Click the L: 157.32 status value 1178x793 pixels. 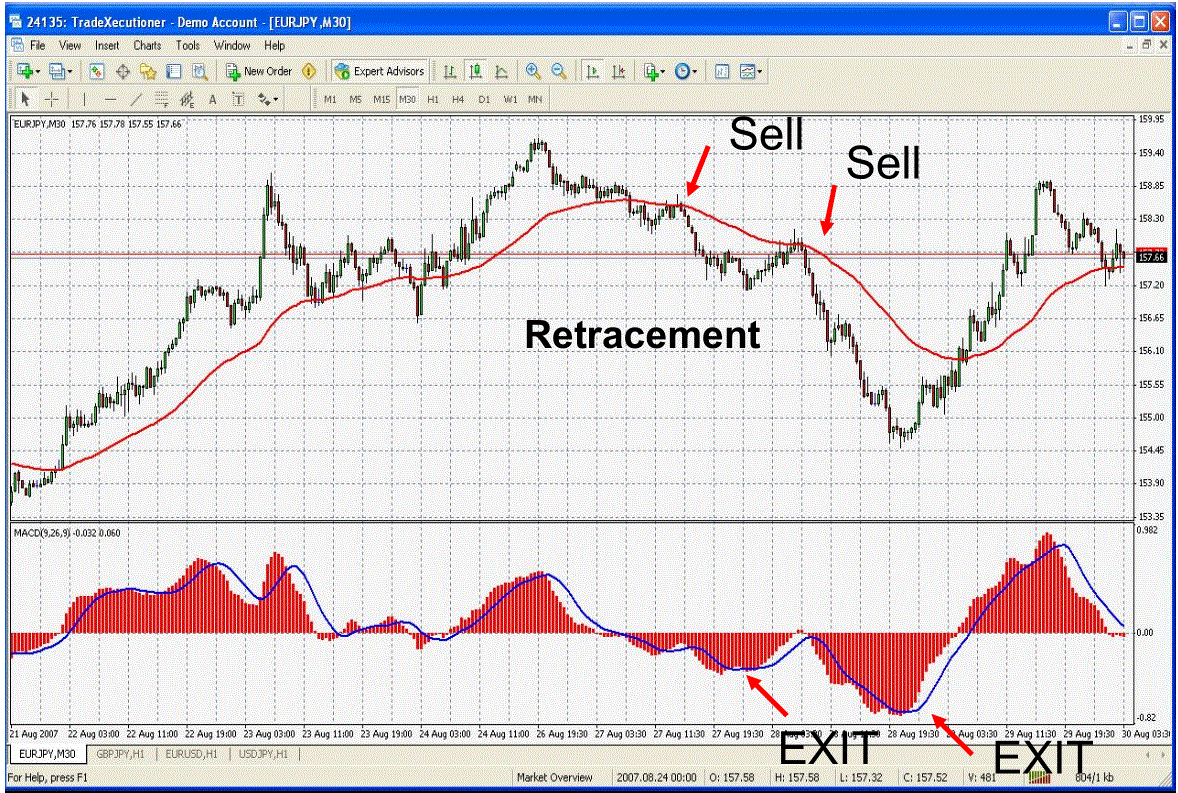tap(861, 777)
